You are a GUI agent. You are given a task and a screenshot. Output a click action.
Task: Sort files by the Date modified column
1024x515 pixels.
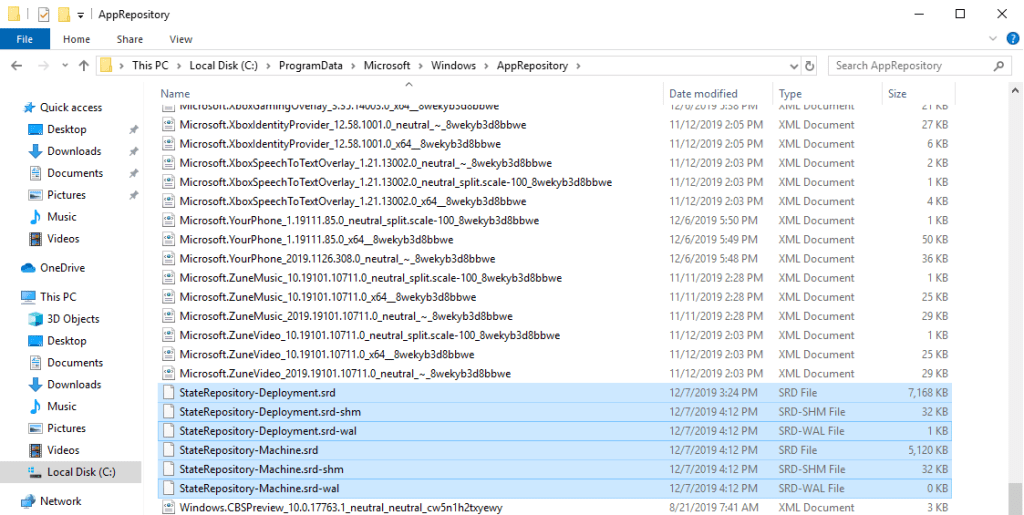point(703,94)
